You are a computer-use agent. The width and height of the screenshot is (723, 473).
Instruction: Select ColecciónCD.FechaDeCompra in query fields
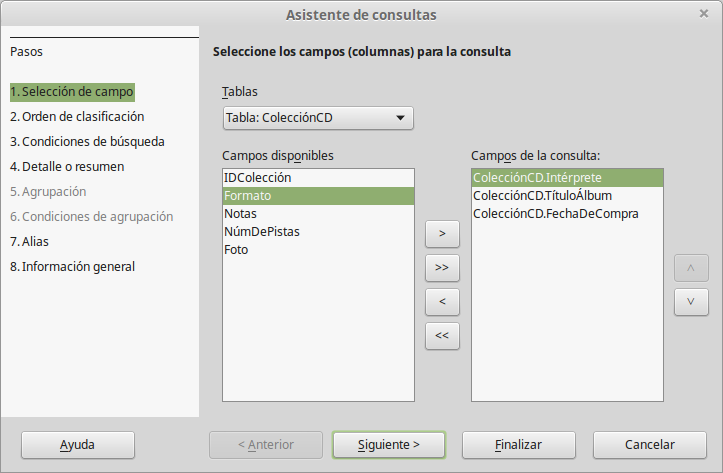[x=556, y=213]
